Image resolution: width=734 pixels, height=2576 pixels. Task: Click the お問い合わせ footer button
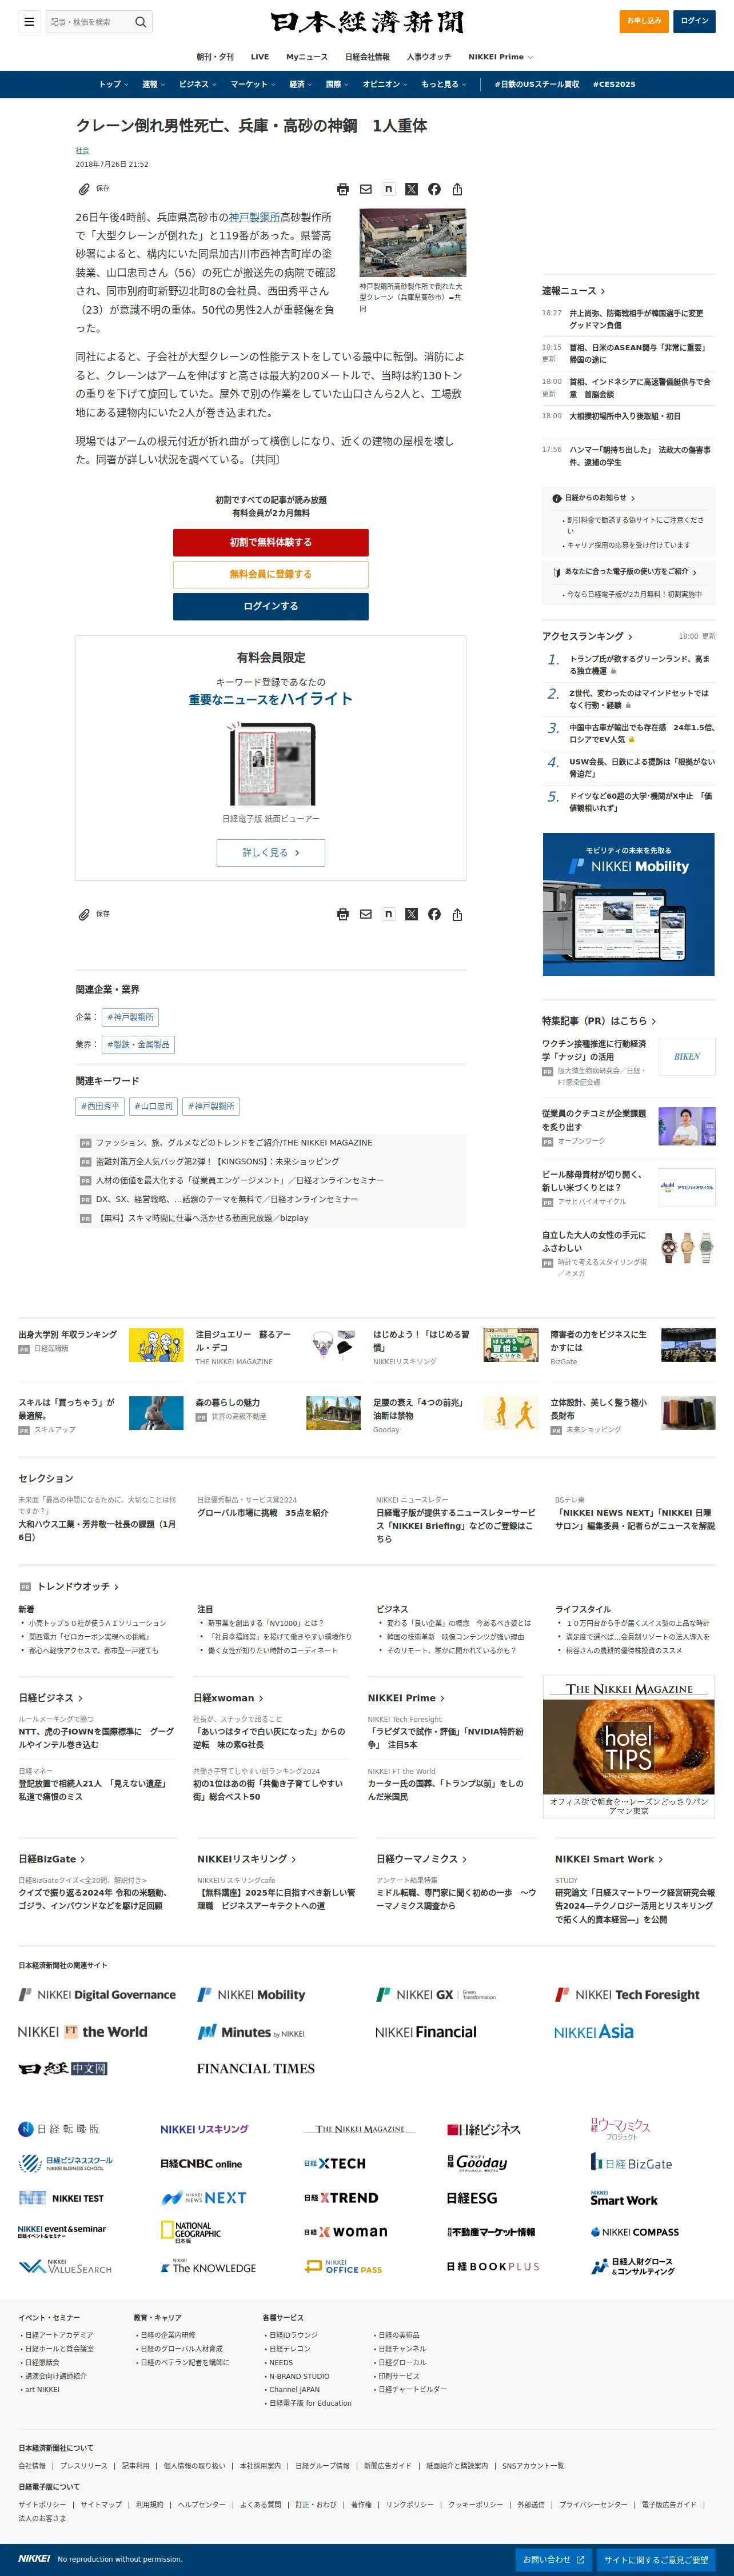pyautogui.click(x=554, y=2559)
